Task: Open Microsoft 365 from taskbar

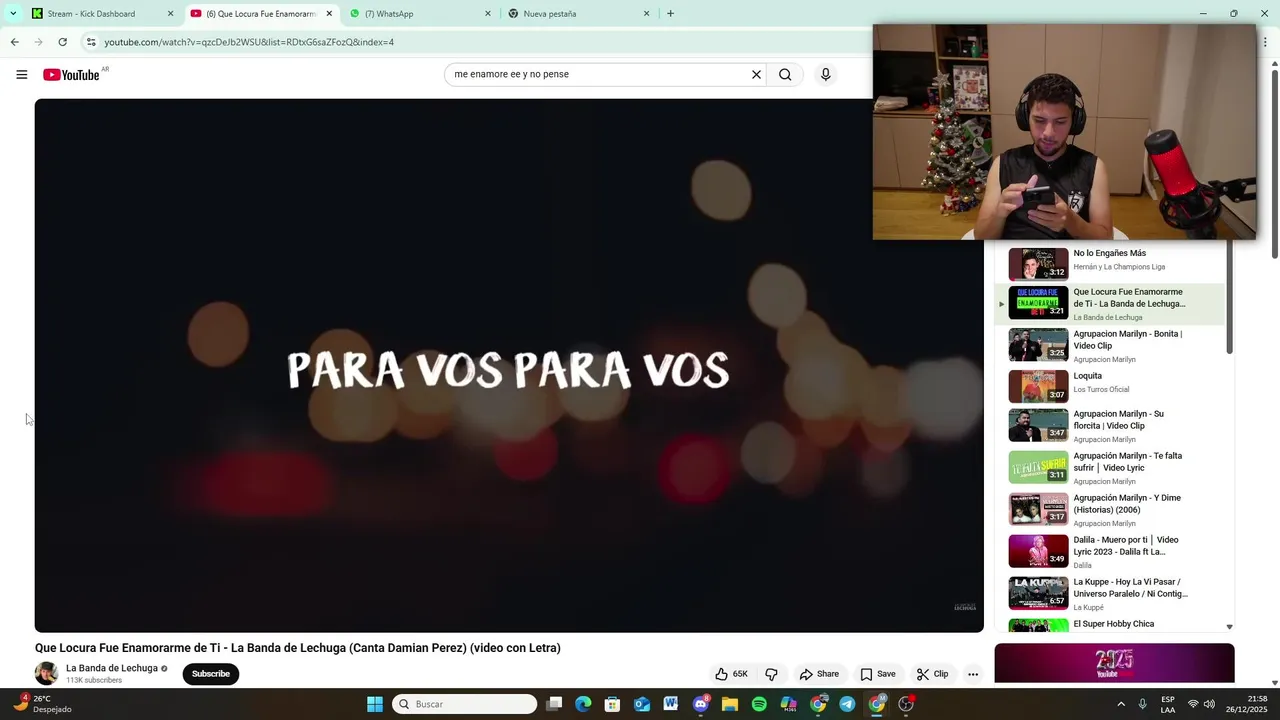Action: click(789, 704)
